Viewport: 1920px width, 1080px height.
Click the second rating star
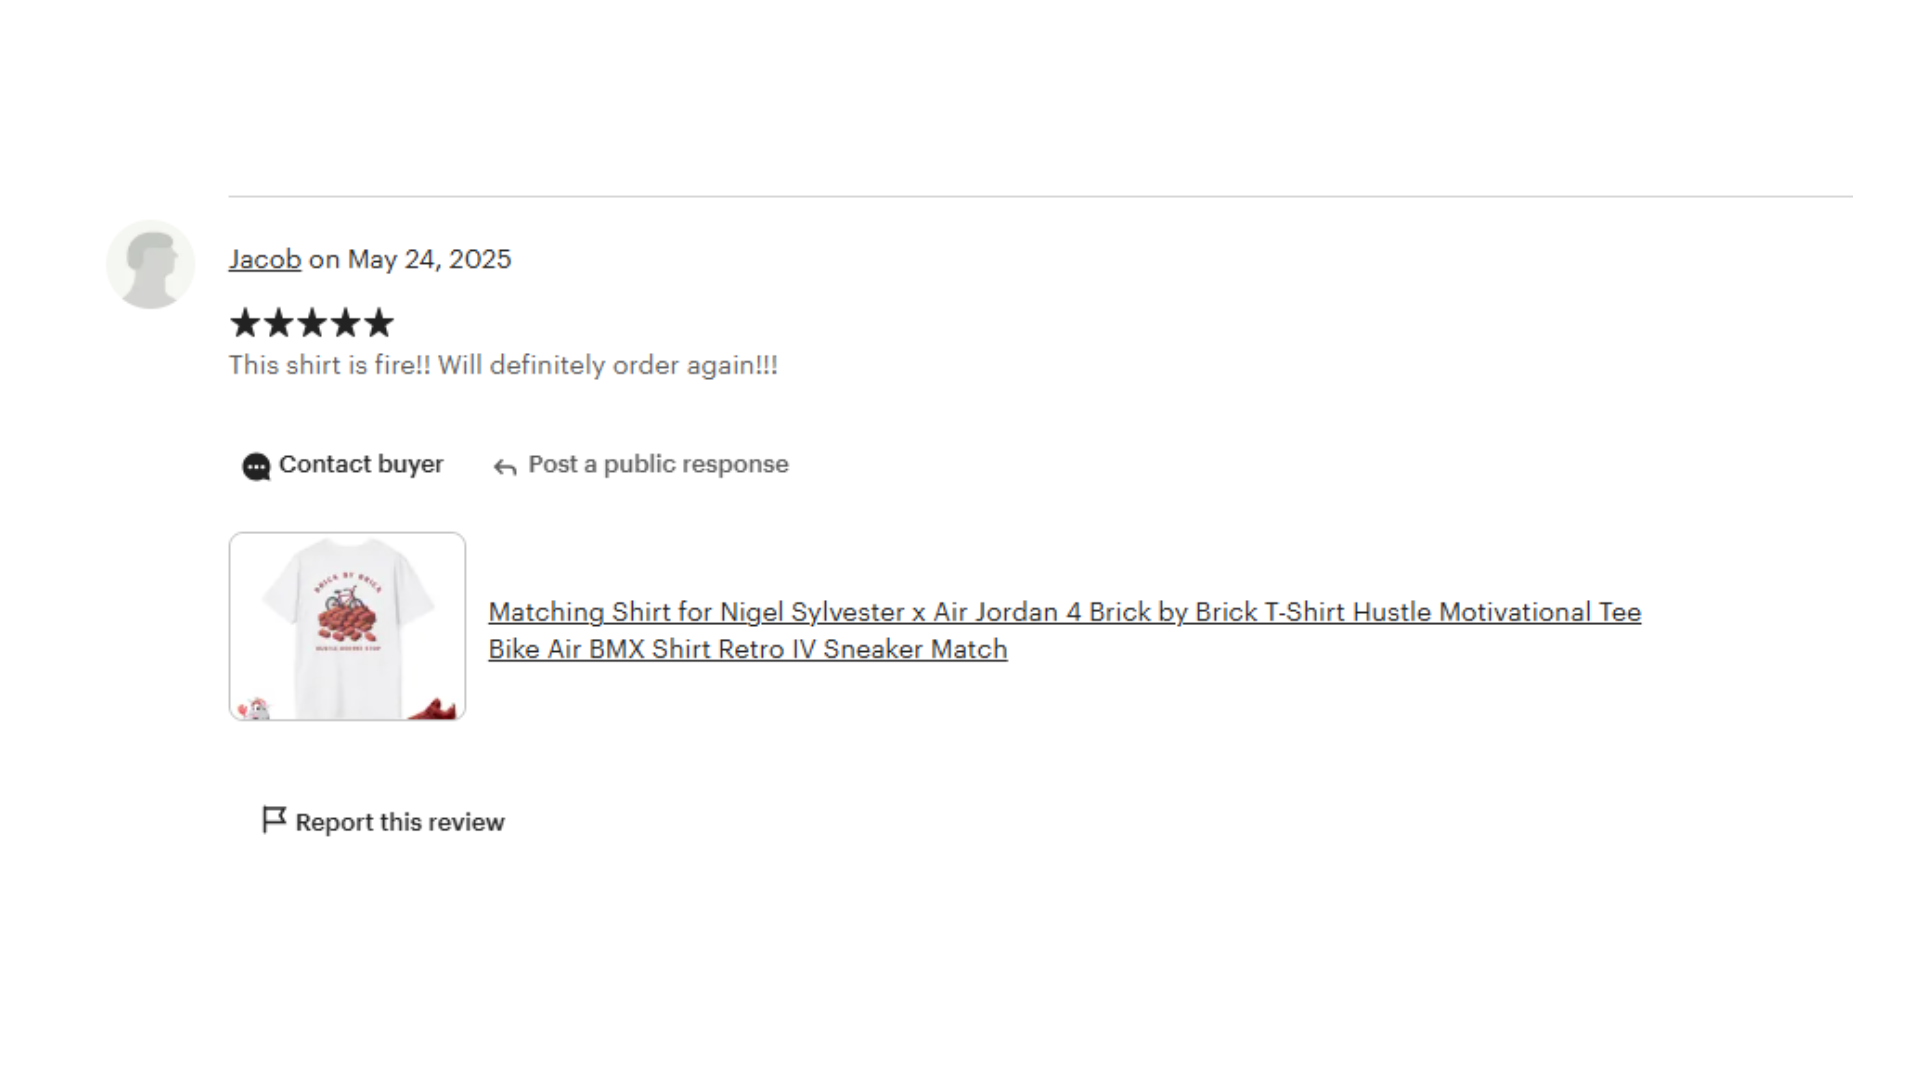(x=278, y=323)
